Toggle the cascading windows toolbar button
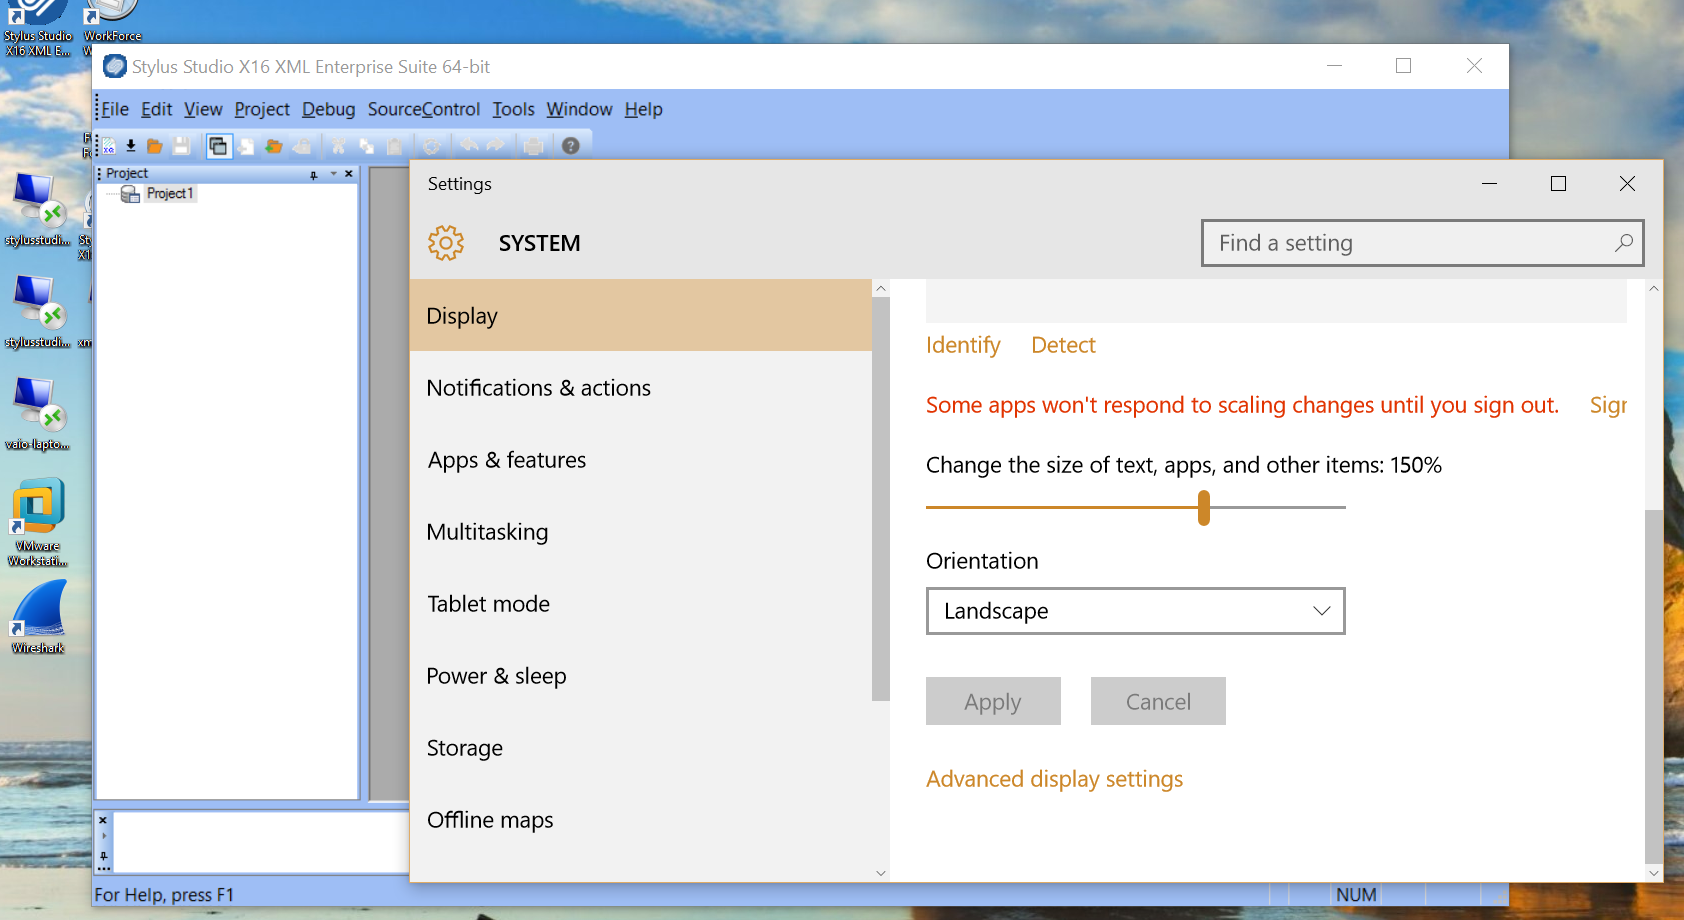Screen dimensions: 1684x920 point(218,147)
